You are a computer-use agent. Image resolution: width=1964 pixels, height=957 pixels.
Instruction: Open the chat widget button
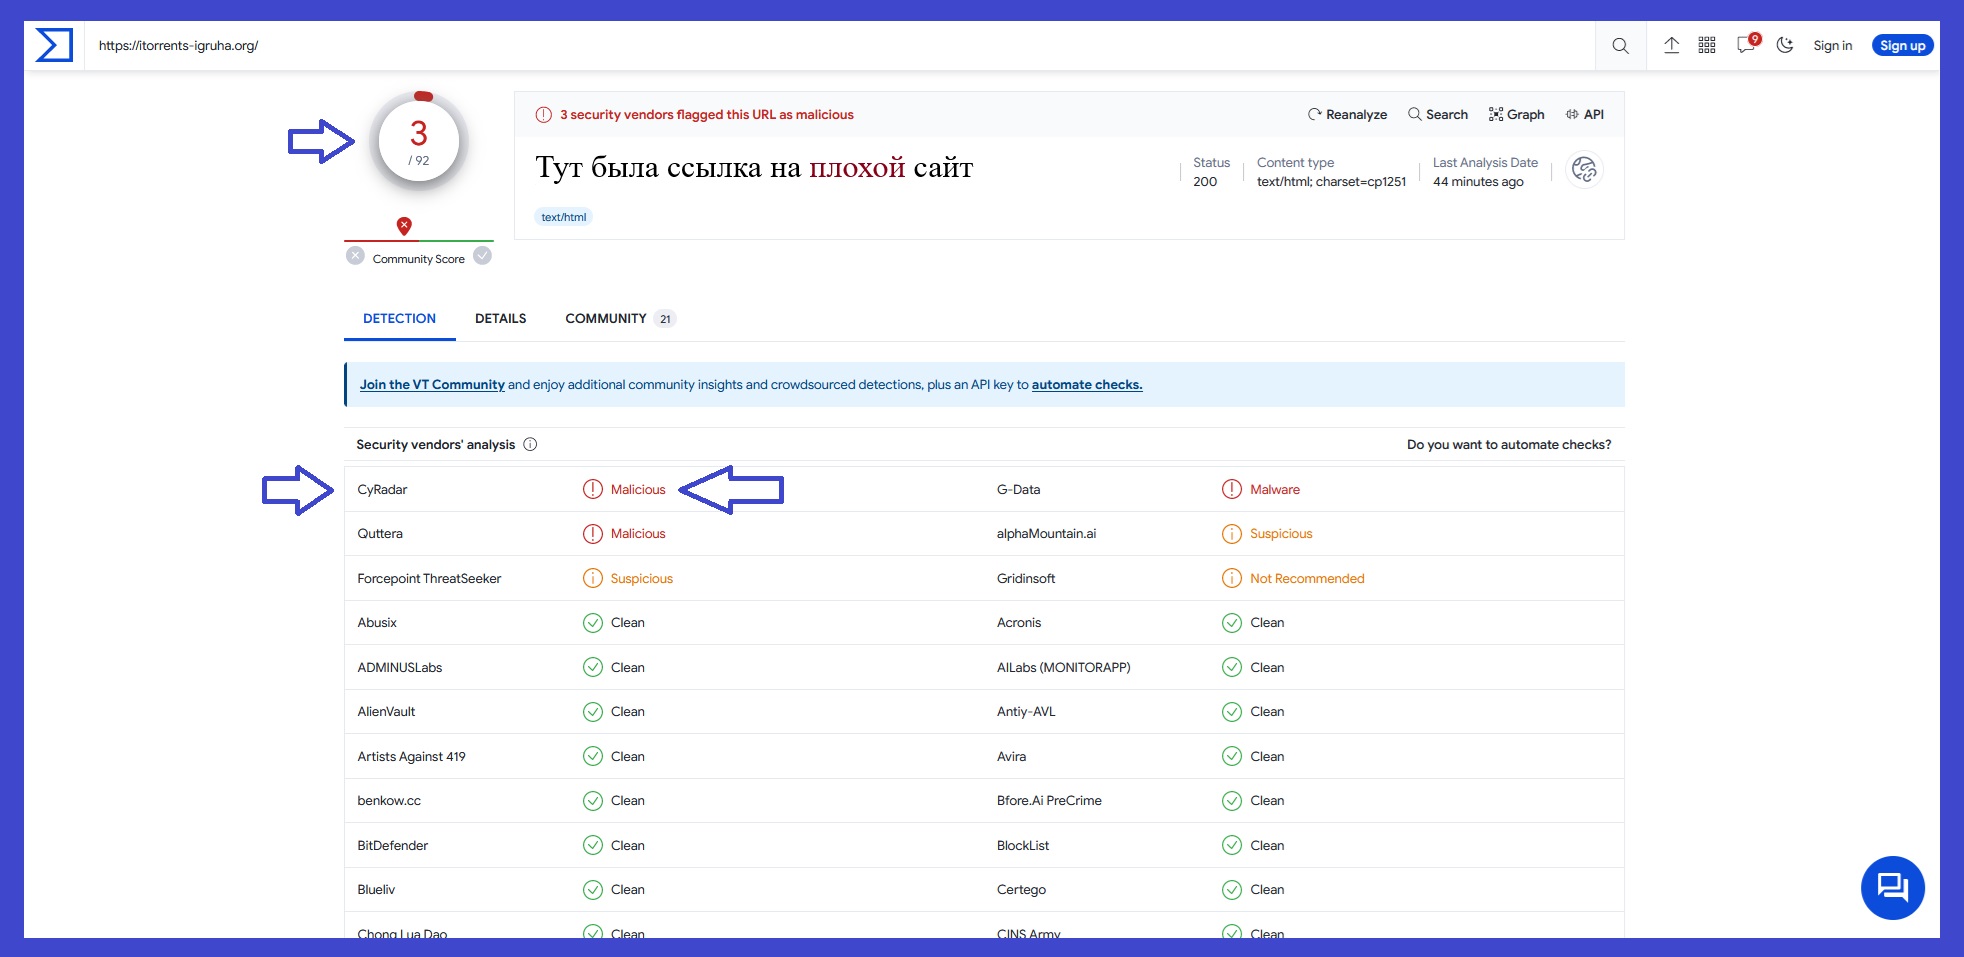point(1892,887)
